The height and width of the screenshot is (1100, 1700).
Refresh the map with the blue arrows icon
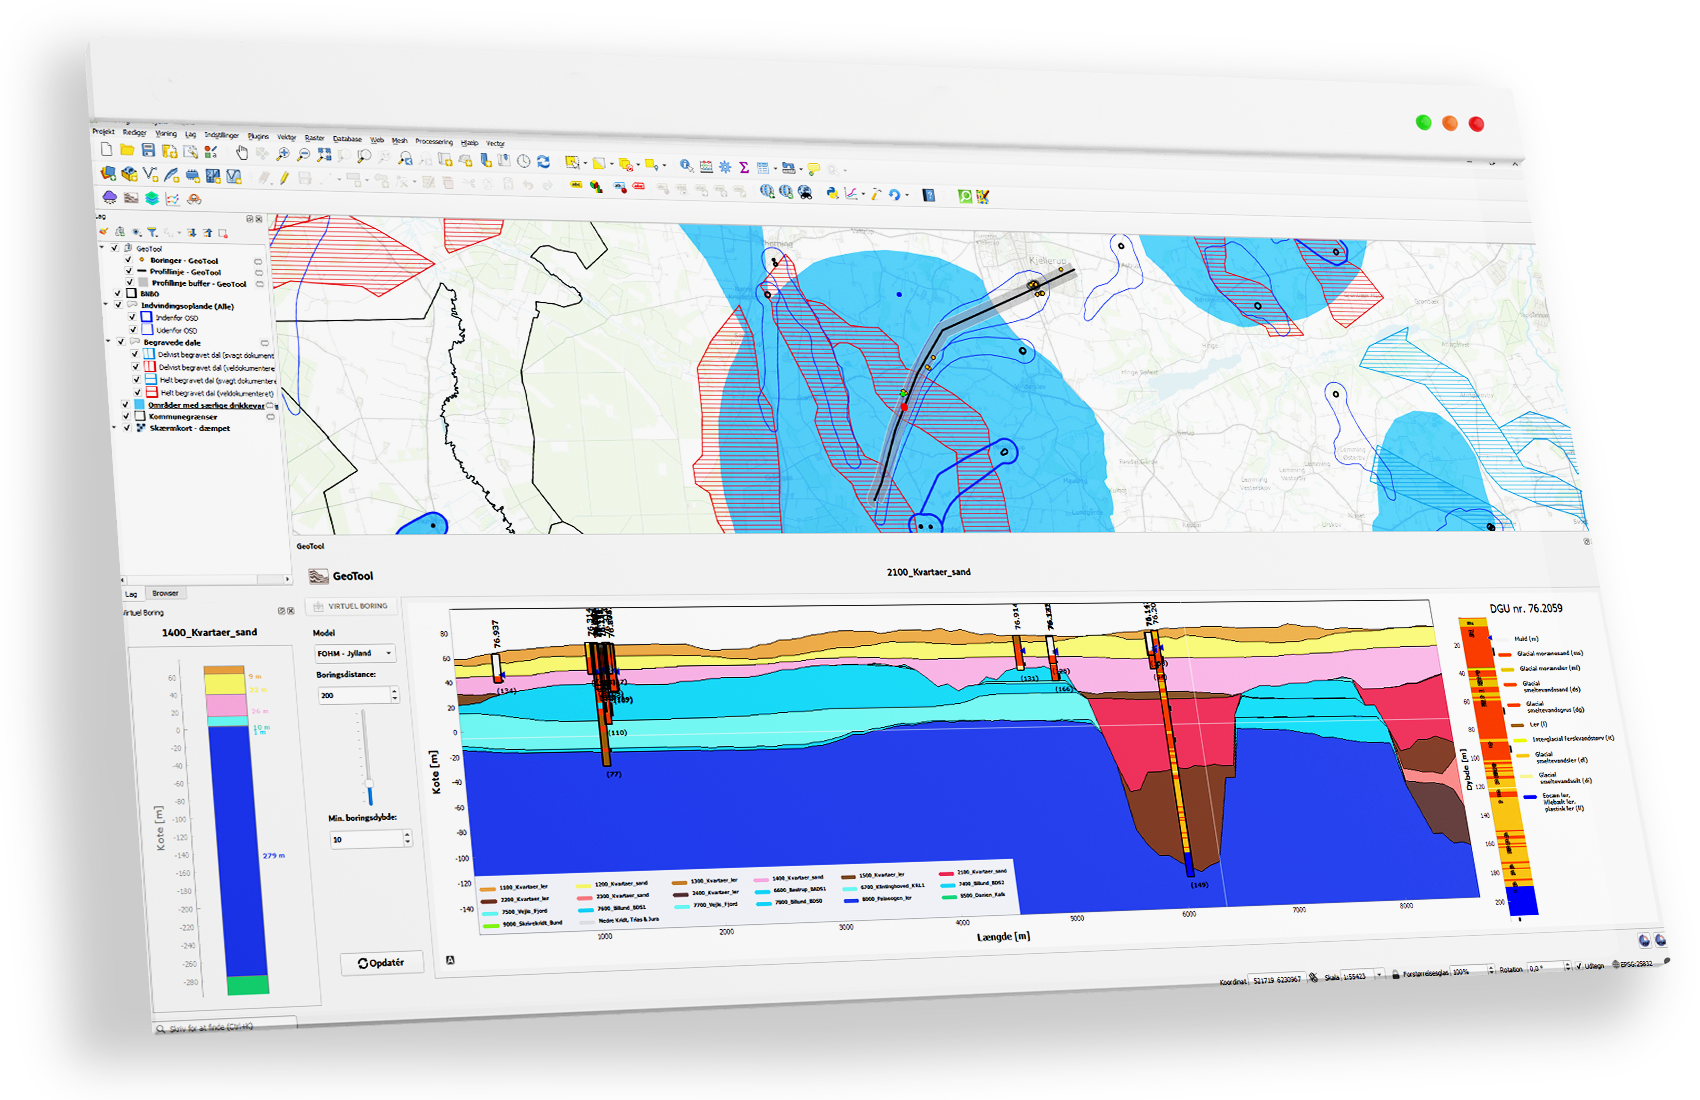(x=543, y=161)
